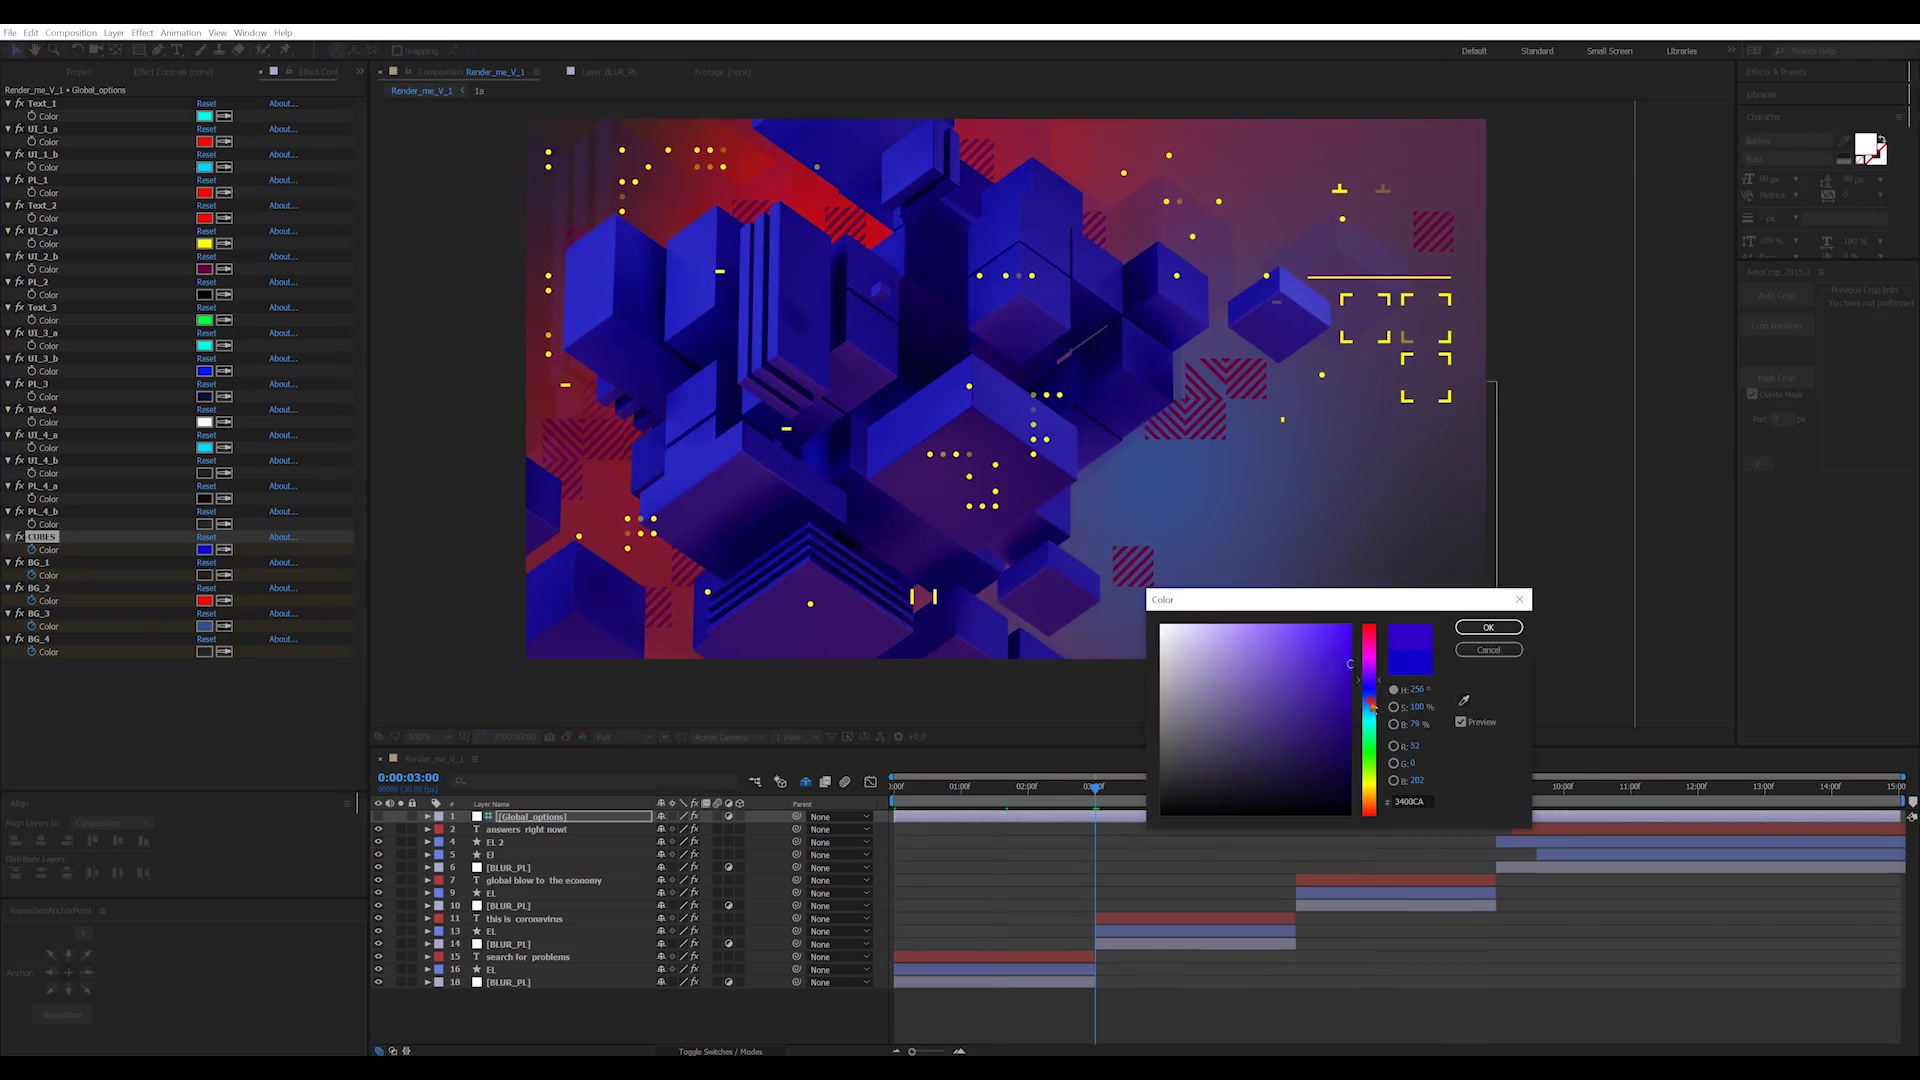Confirm color with OK button
This screenshot has height=1080, width=1920.
pos(1488,627)
